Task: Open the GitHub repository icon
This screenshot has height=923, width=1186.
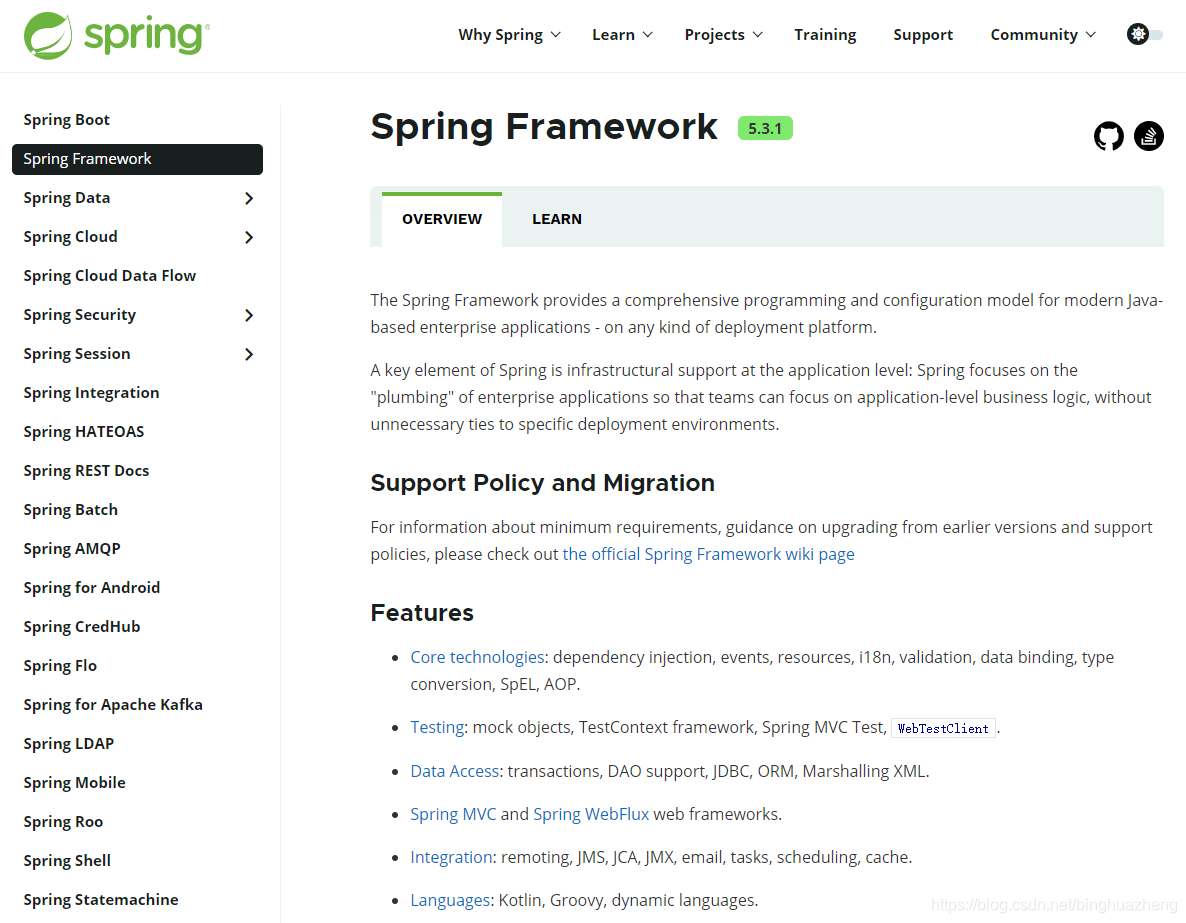Action: (1109, 136)
